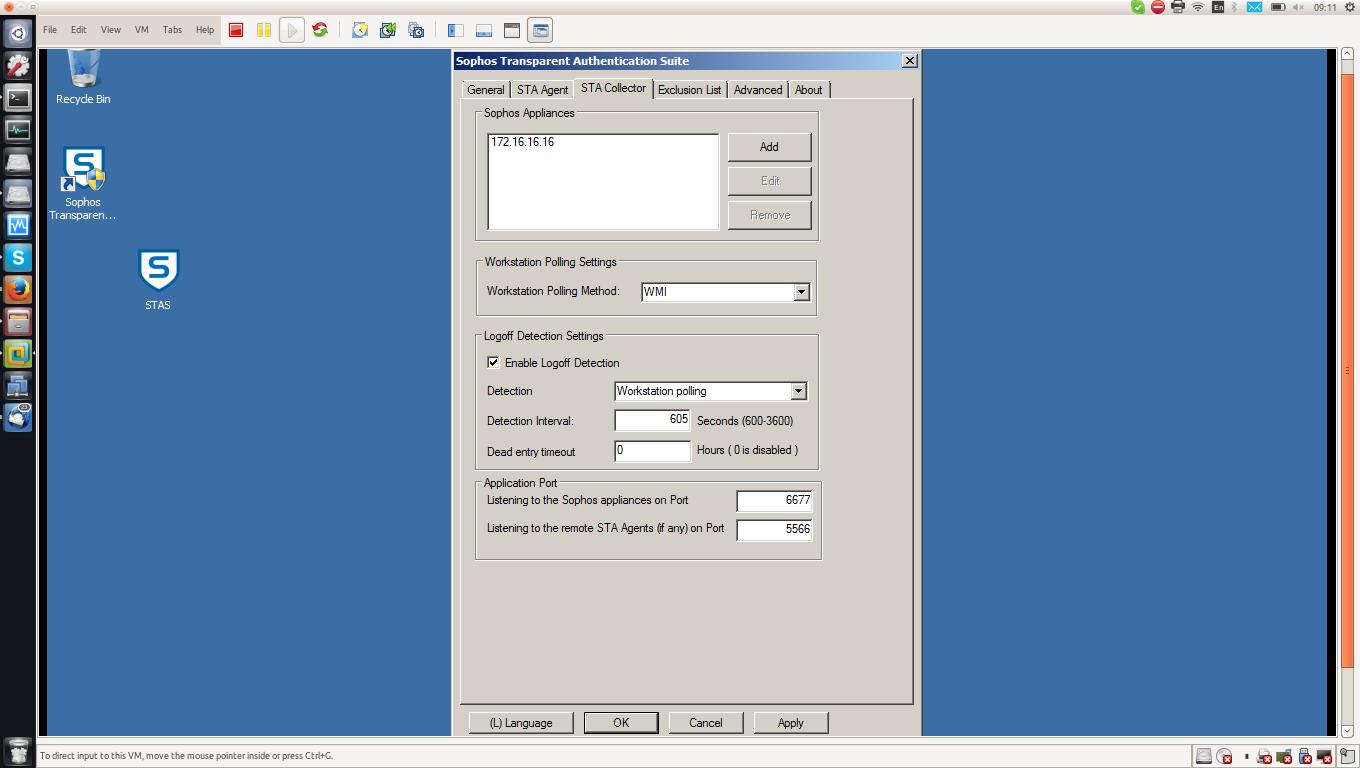
Task: Click the (L) Language button
Action: 521,723
